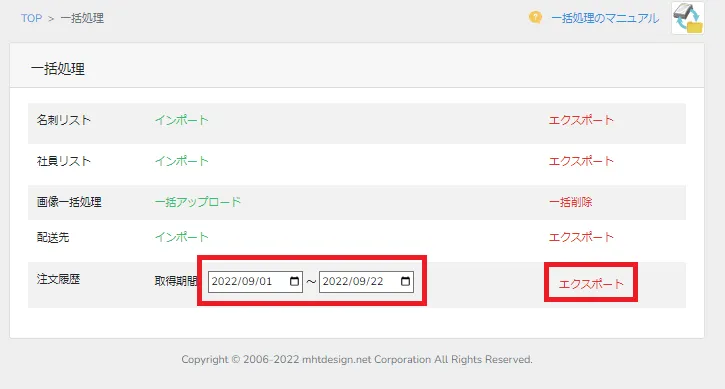The image size is (725, 389).
Task: Click the 取得期間 label
Action: 176,281
